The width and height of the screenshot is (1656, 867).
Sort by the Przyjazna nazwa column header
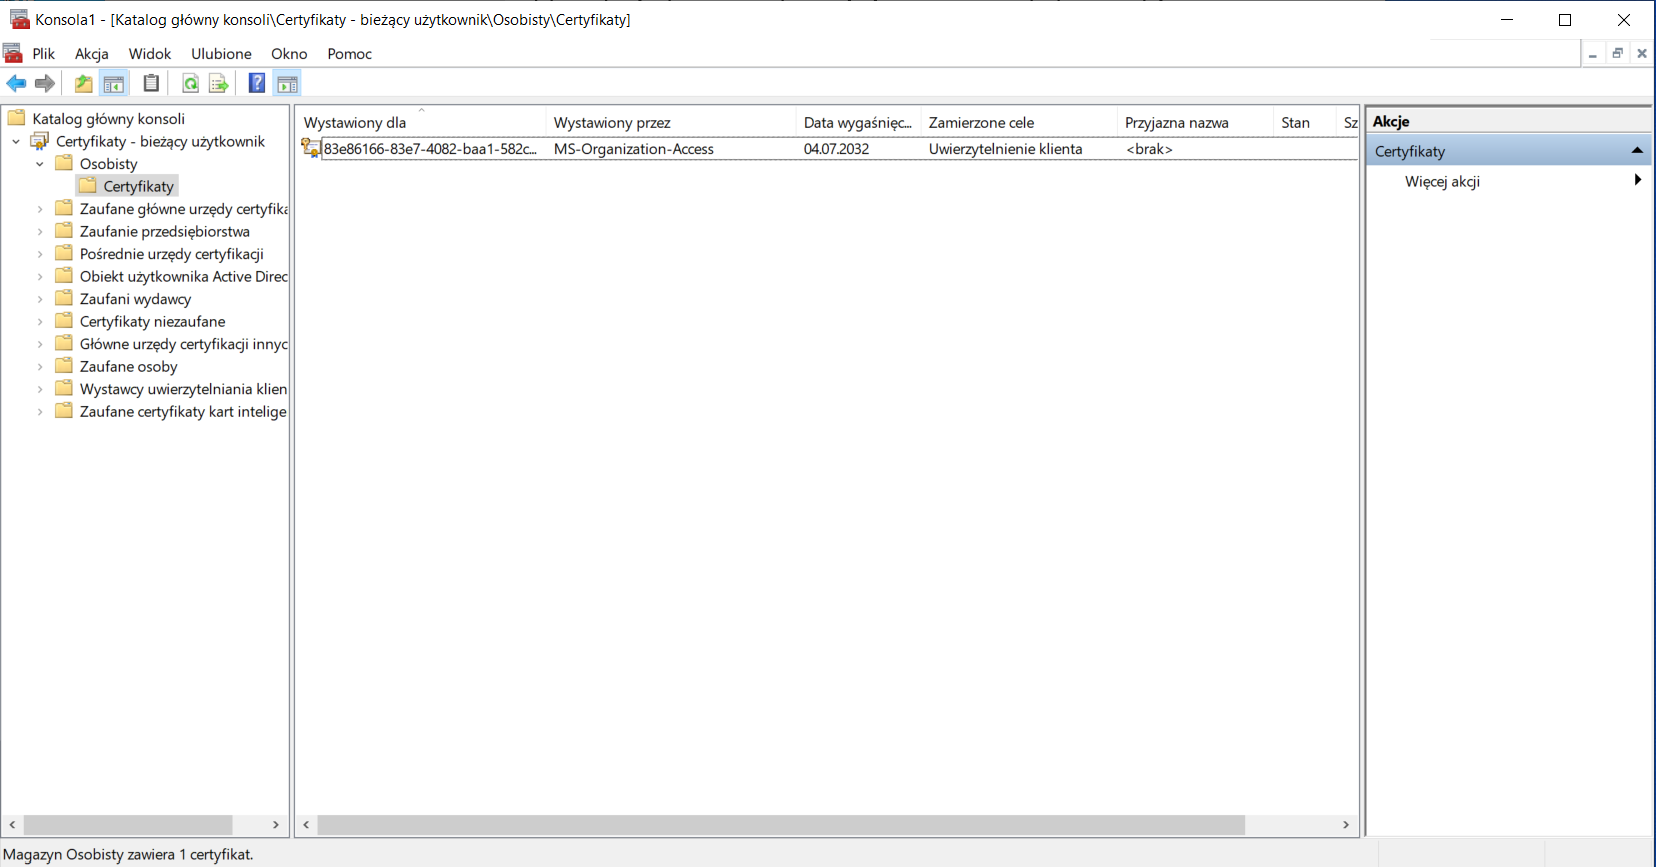tap(1195, 122)
